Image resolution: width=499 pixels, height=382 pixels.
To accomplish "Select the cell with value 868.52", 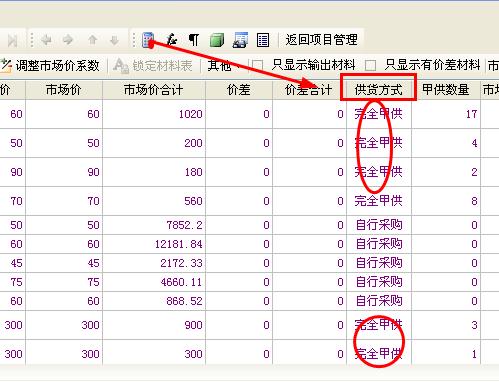I will tap(154, 301).
